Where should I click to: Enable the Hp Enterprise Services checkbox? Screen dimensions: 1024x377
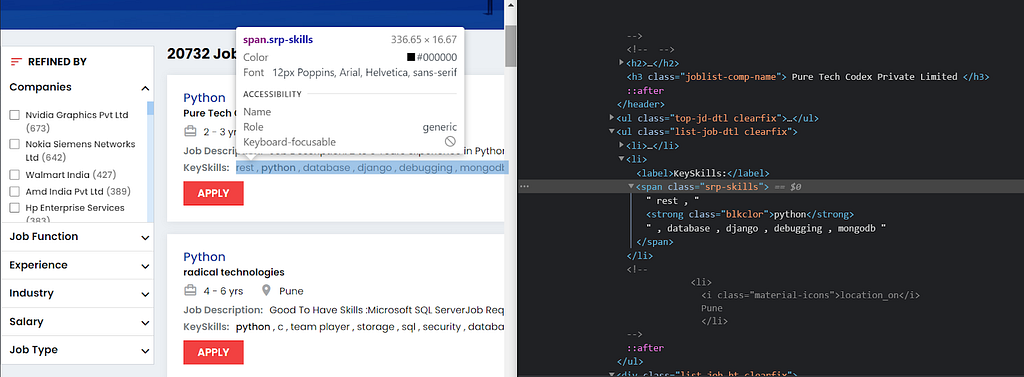(x=14, y=208)
